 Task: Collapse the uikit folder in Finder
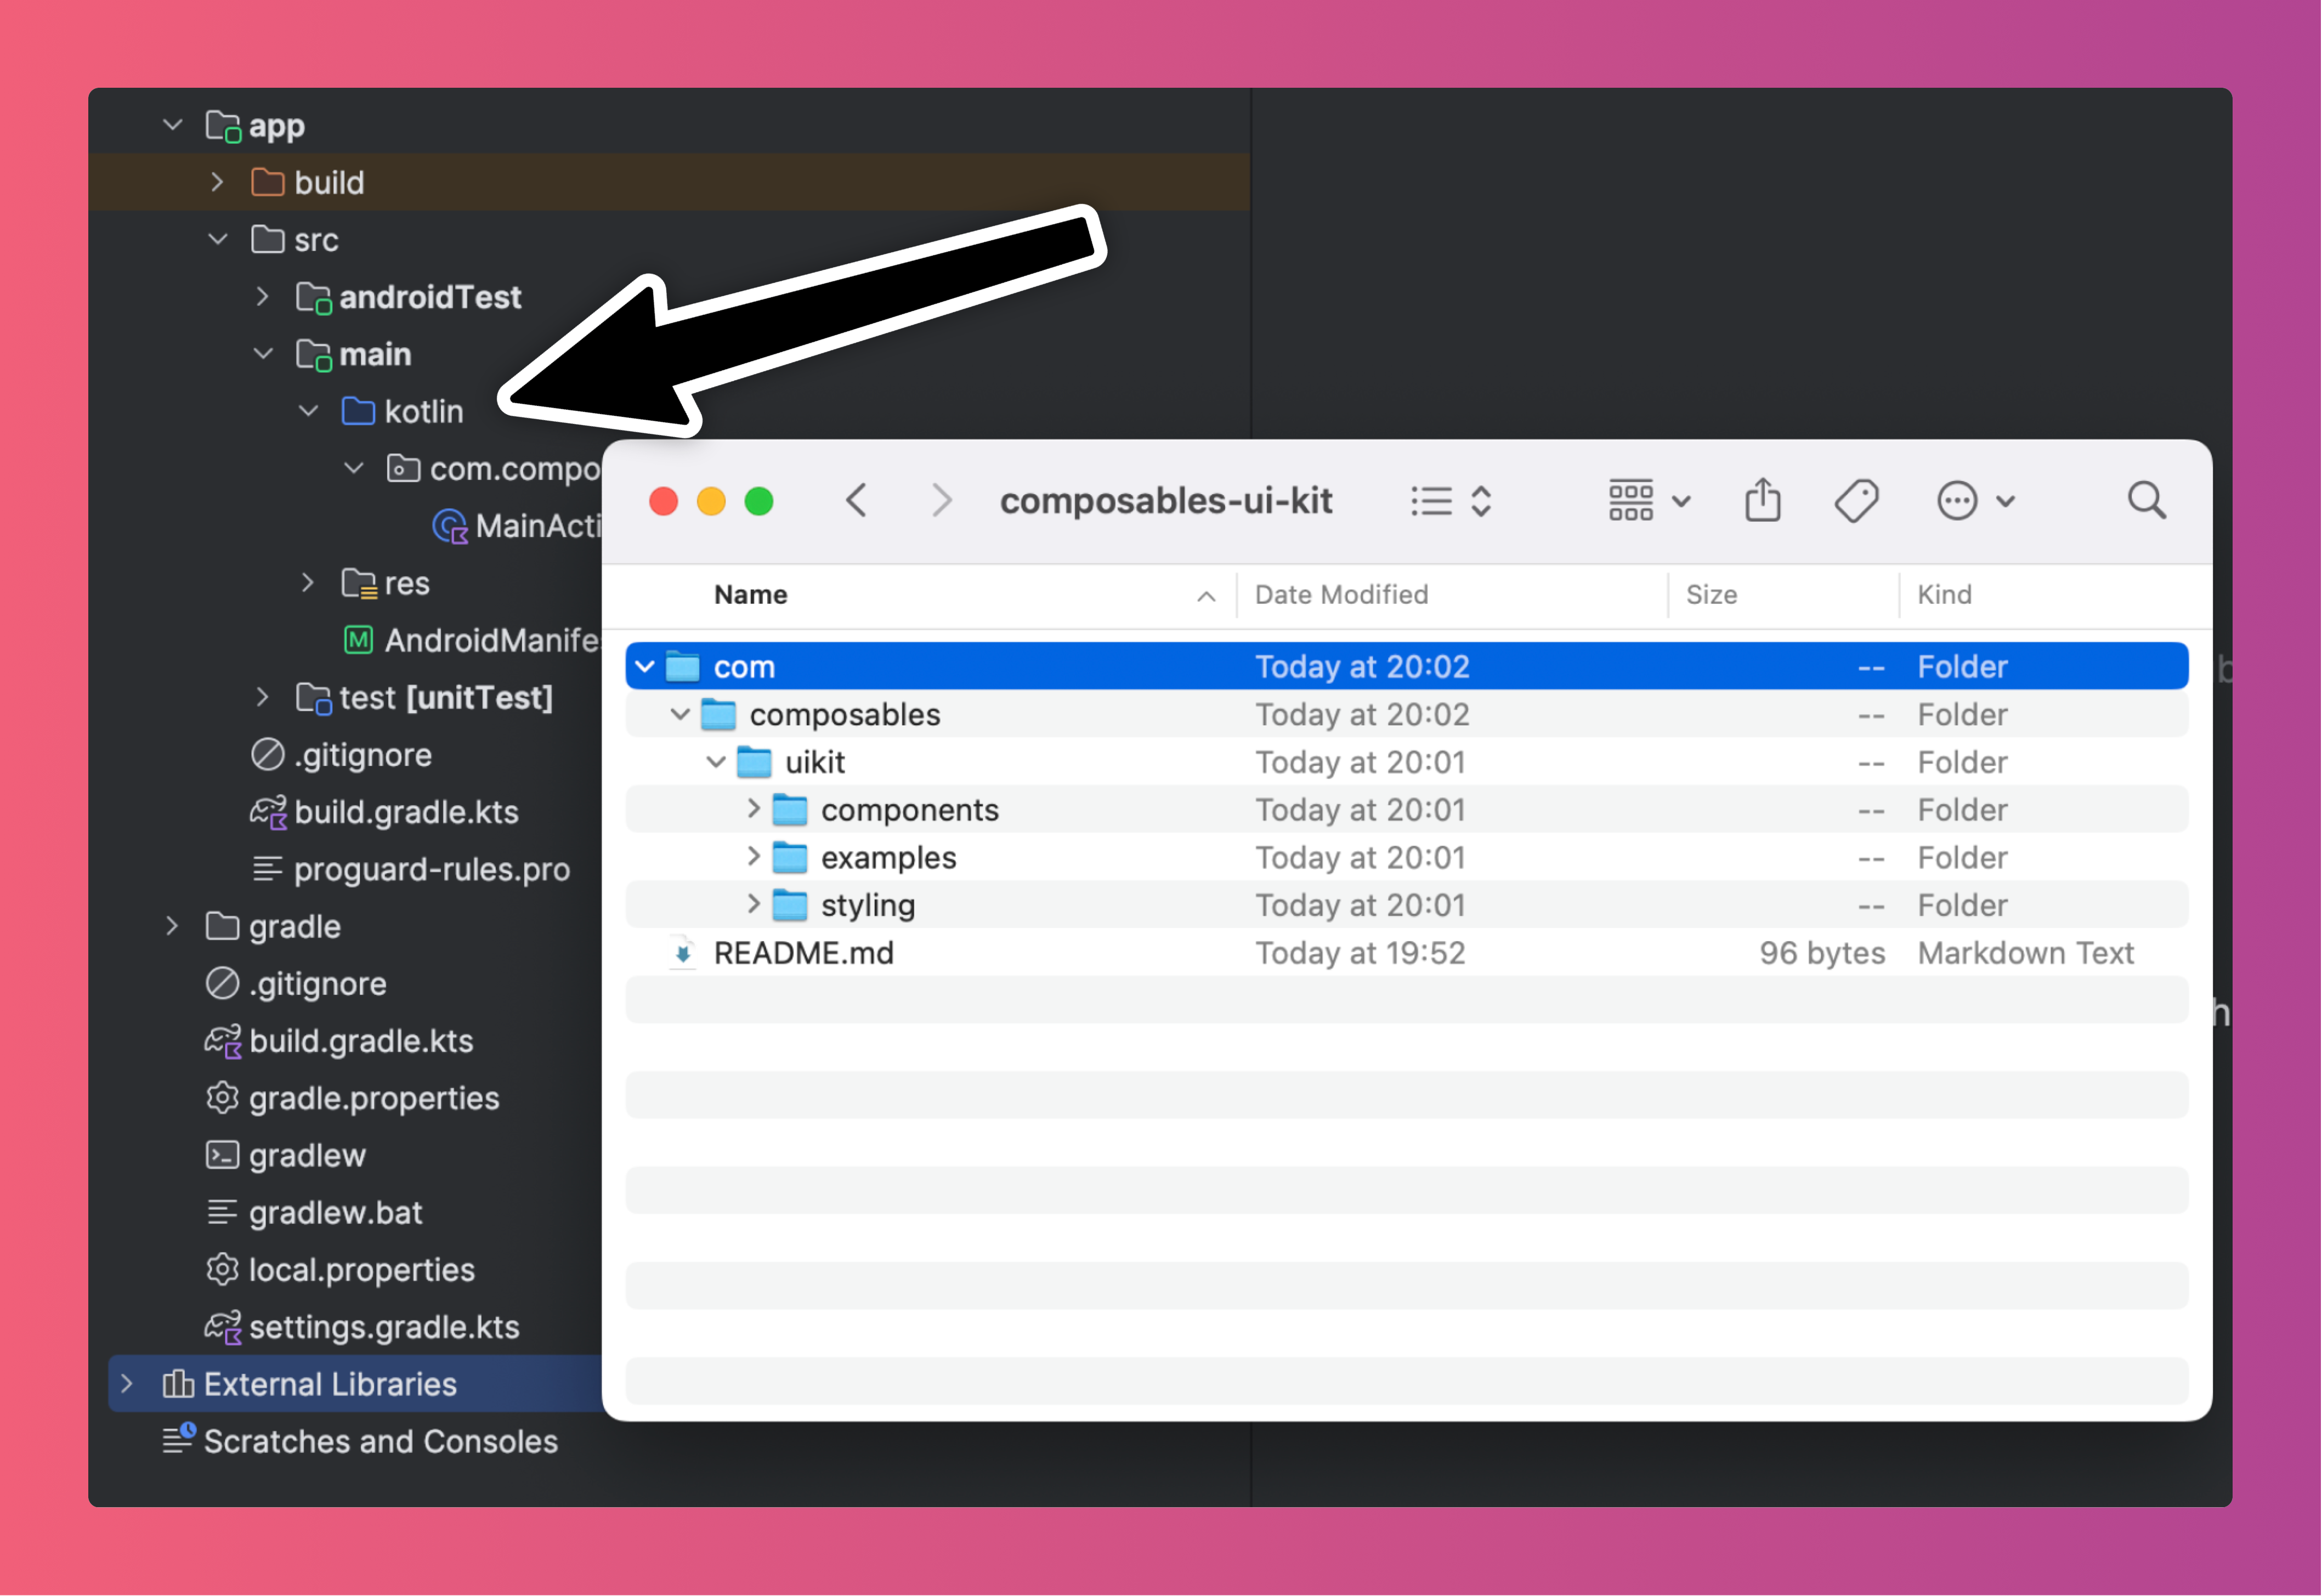(x=716, y=762)
